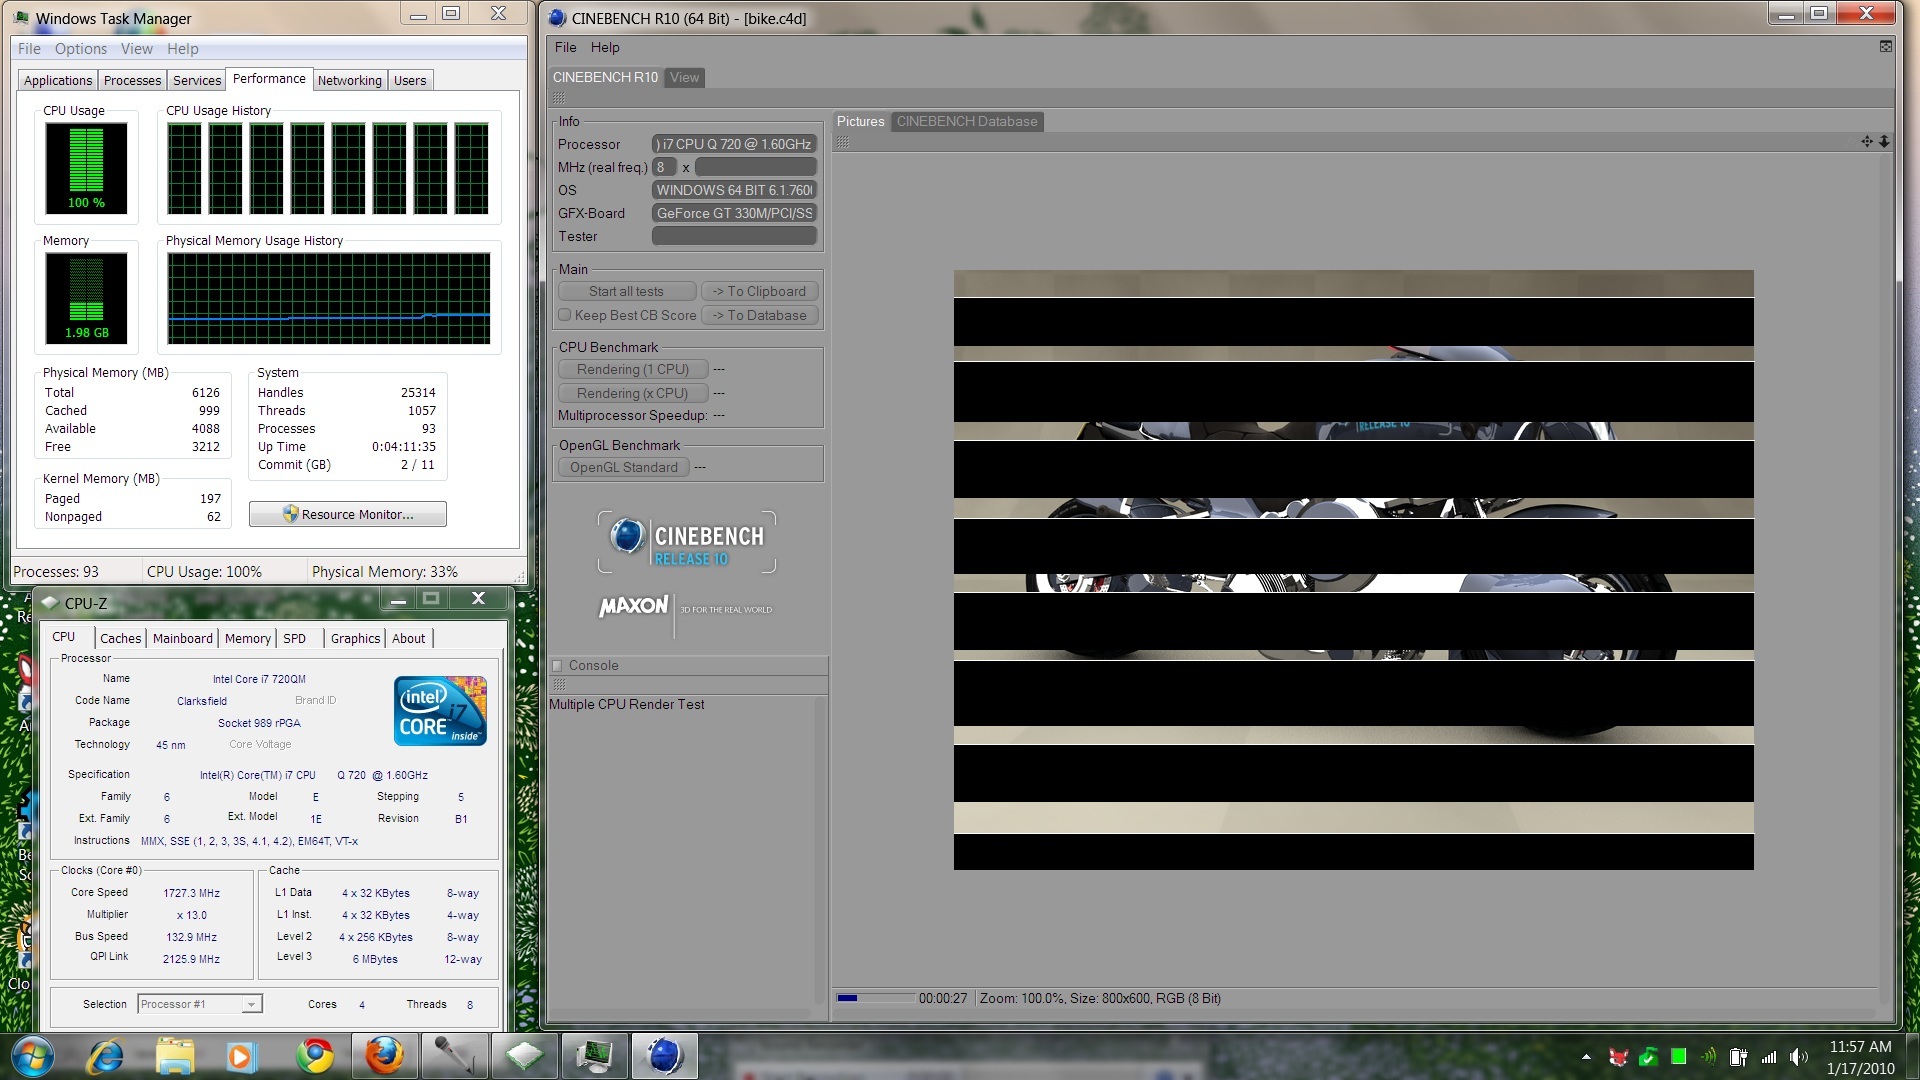Click the Tester input field
Image resolution: width=1920 pixels, height=1080 pixels.
734,236
